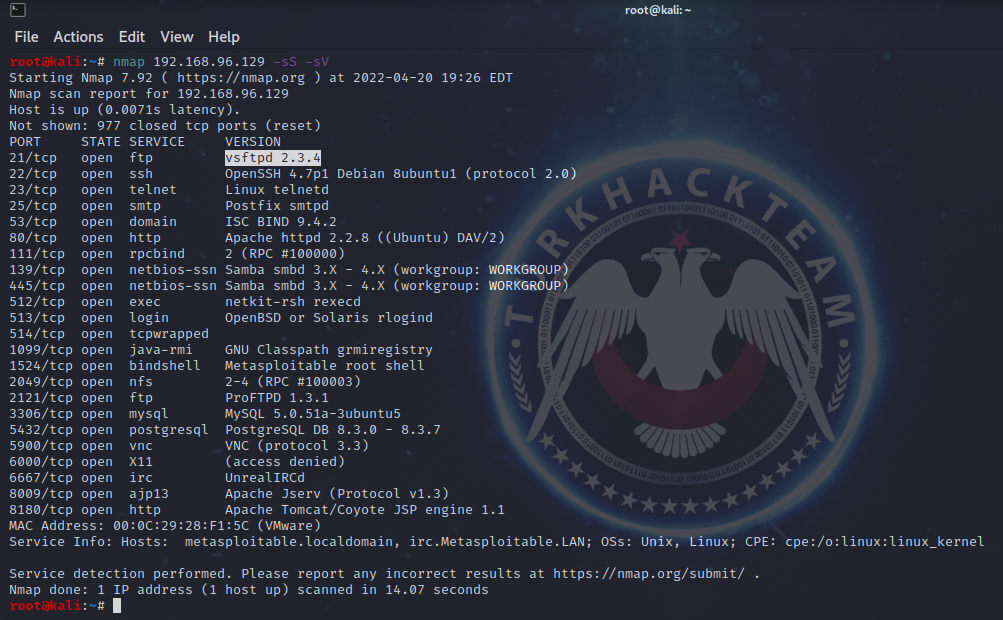Click the 23/tcp port entry
Screen dimensions: 1003x620
click(33, 190)
